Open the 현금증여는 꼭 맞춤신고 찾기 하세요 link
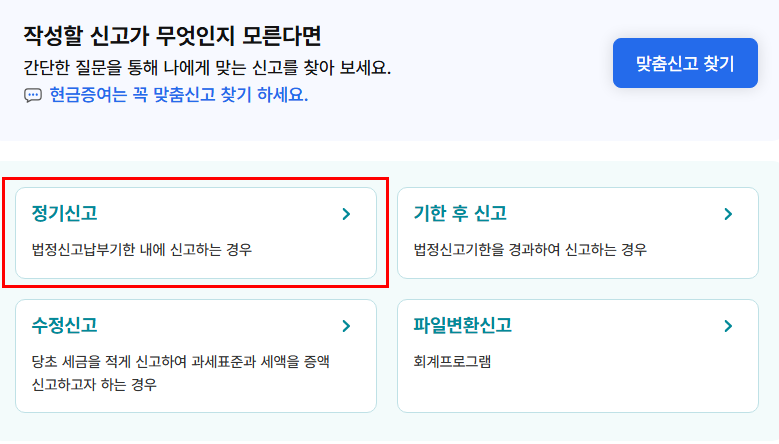Viewport: 779px width, 444px height. pos(179,94)
